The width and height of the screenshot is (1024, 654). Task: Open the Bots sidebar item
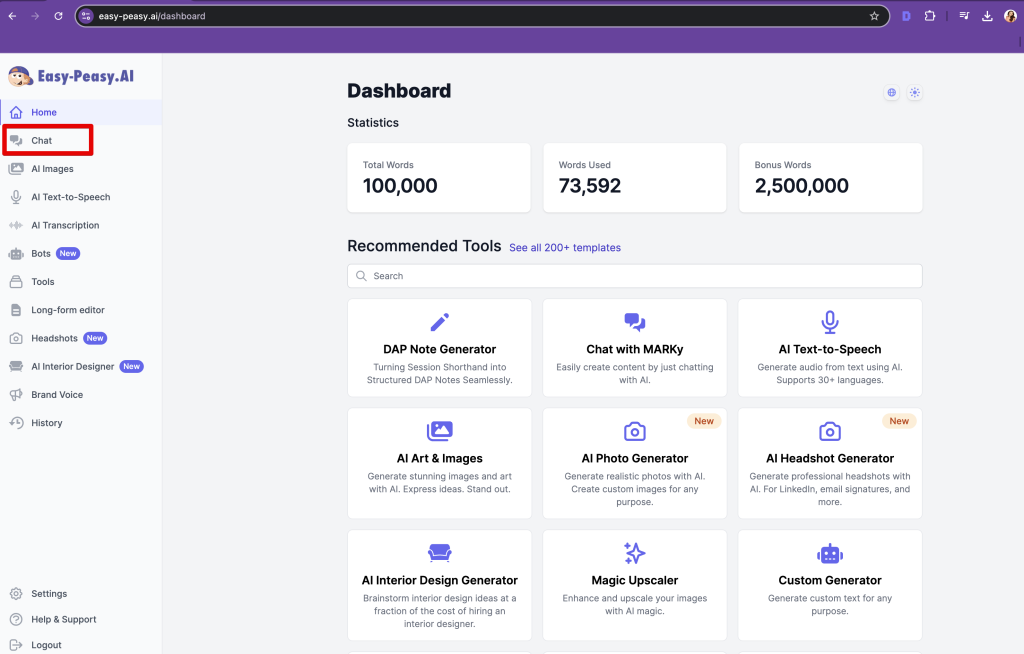pyautogui.click(x=41, y=254)
